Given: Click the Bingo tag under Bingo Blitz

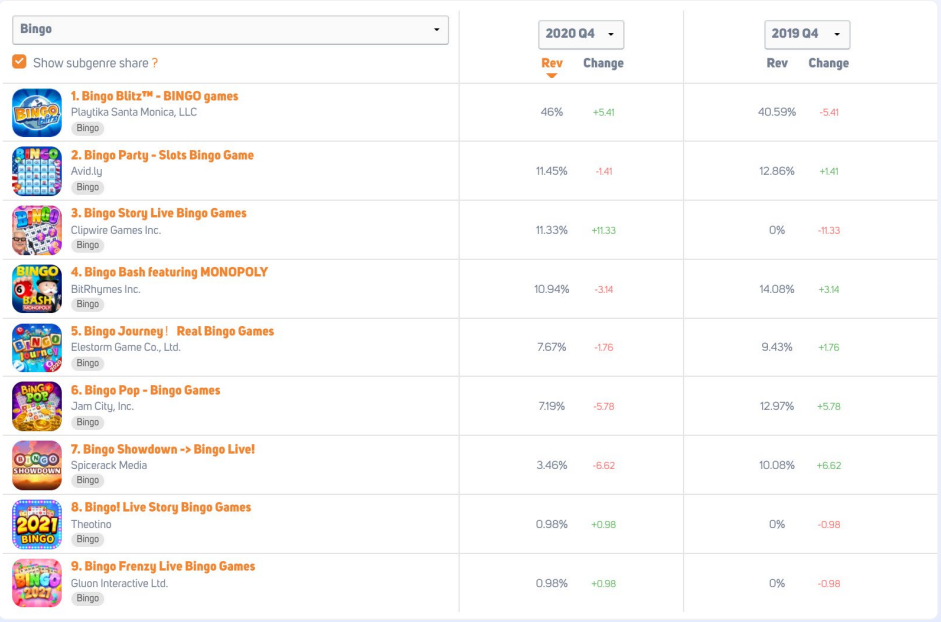Looking at the screenshot, I should 88,128.
